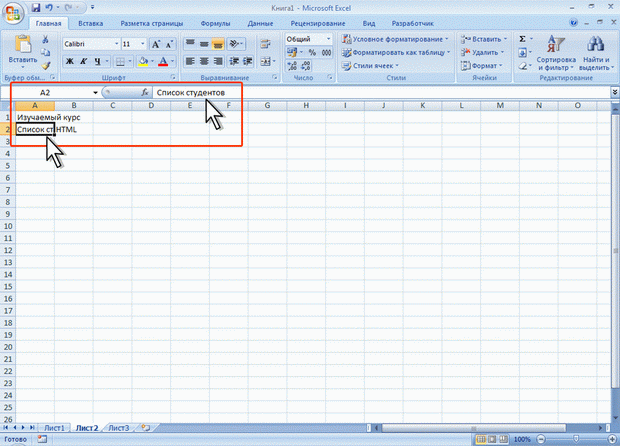This screenshot has width=620, height=446.
Task: Click Вставить in Ячейки group
Action: pyautogui.click(x=484, y=39)
